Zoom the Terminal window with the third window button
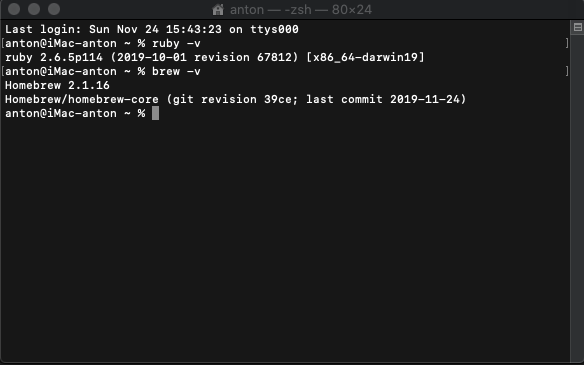Image resolution: width=584 pixels, height=365 pixels. [x=54, y=9]
